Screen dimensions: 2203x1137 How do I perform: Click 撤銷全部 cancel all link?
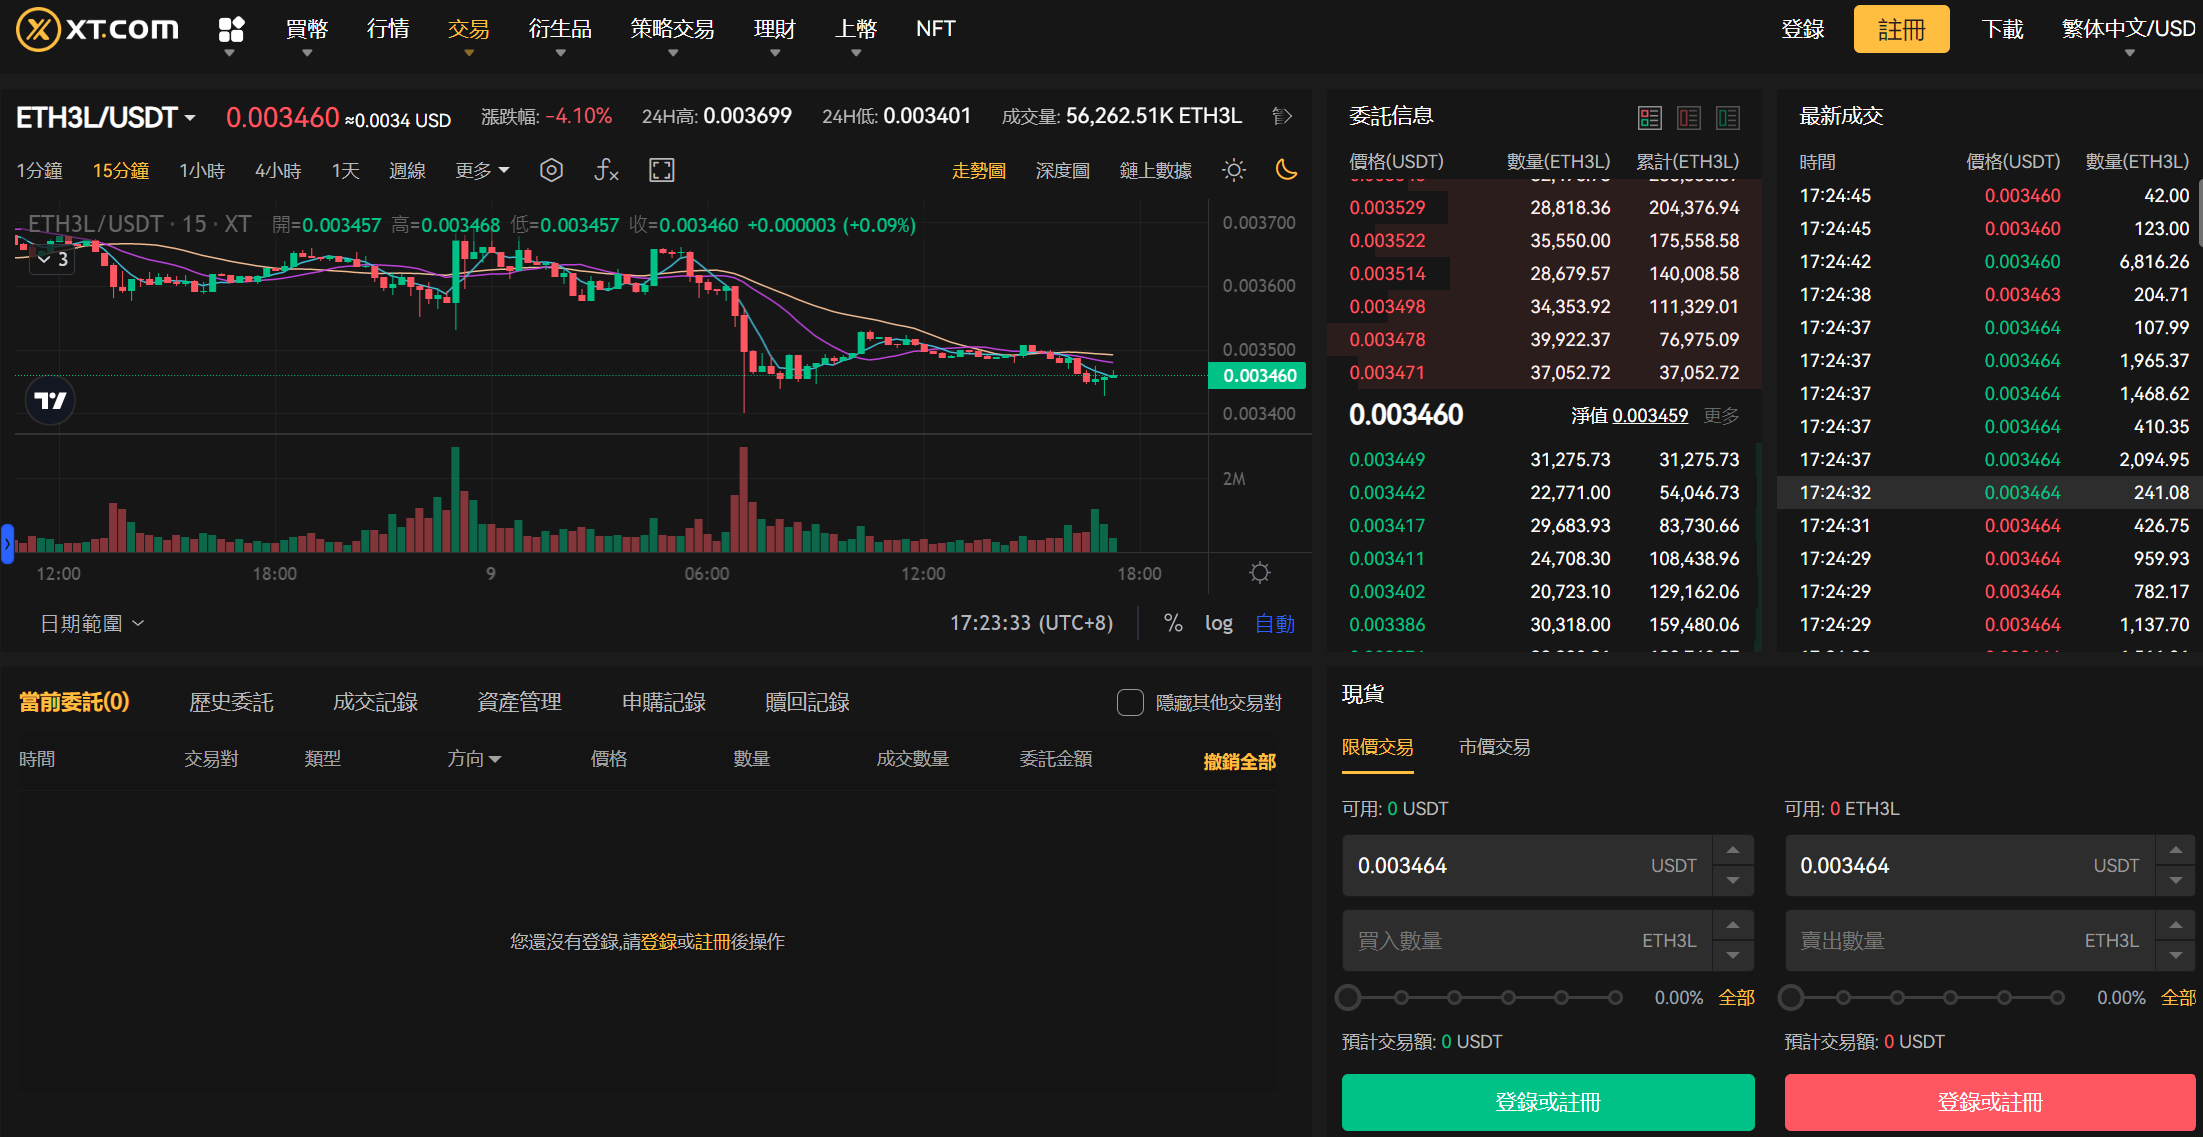coord(1239,762)
